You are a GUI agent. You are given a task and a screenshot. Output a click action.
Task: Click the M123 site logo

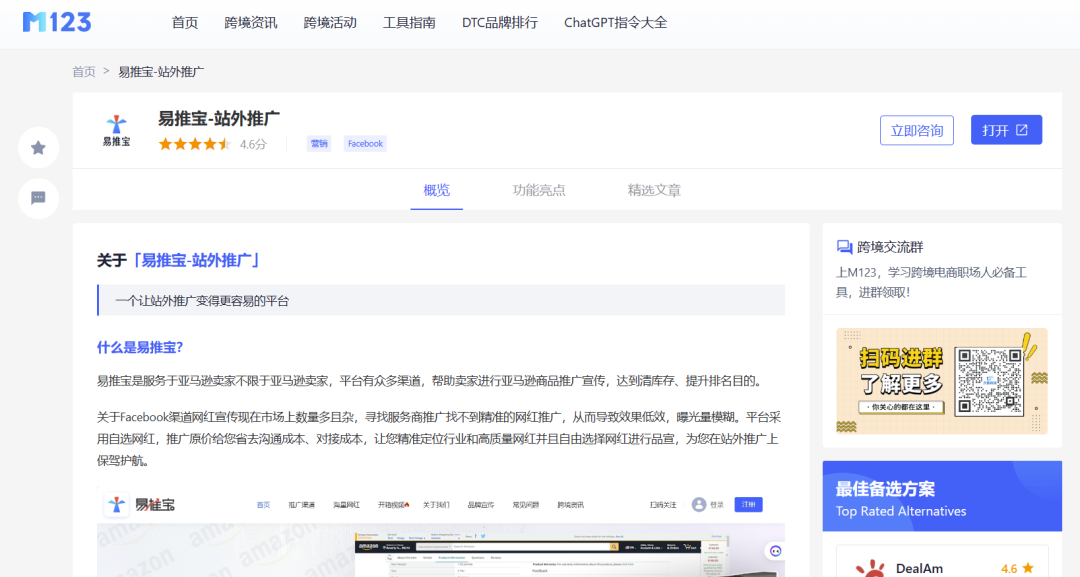56,21
